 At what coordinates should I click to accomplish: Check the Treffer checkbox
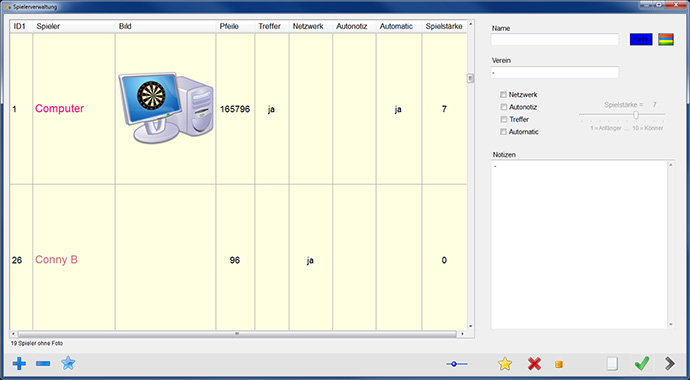[x=503, y=119]
